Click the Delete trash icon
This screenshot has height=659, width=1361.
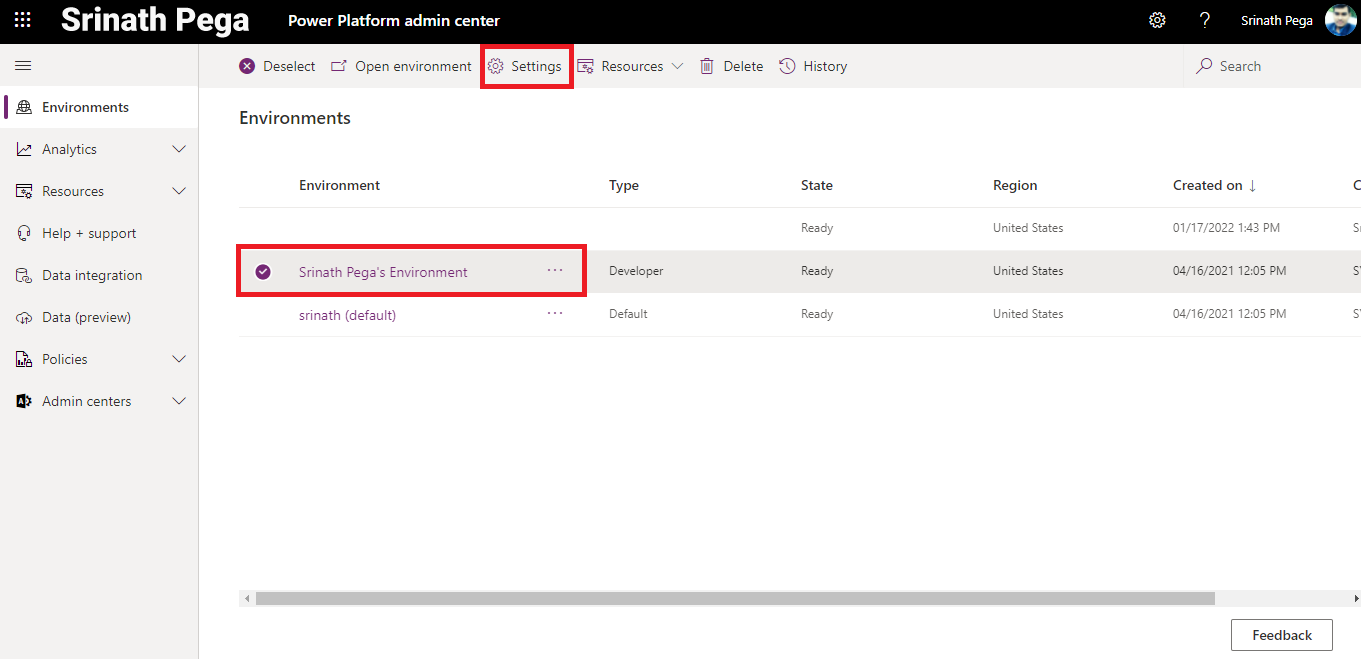(x=707, y=66)
